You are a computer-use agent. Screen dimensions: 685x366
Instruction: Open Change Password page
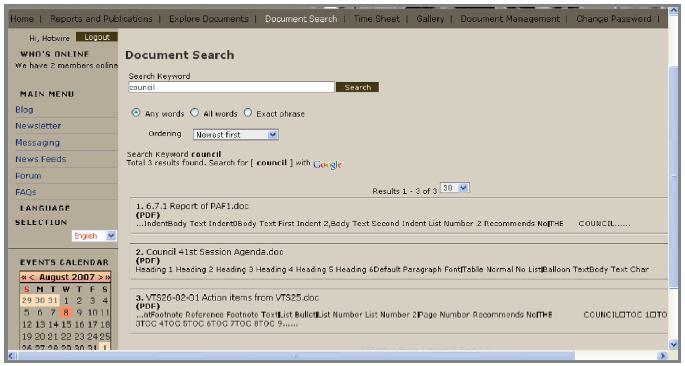click(614, 19)
